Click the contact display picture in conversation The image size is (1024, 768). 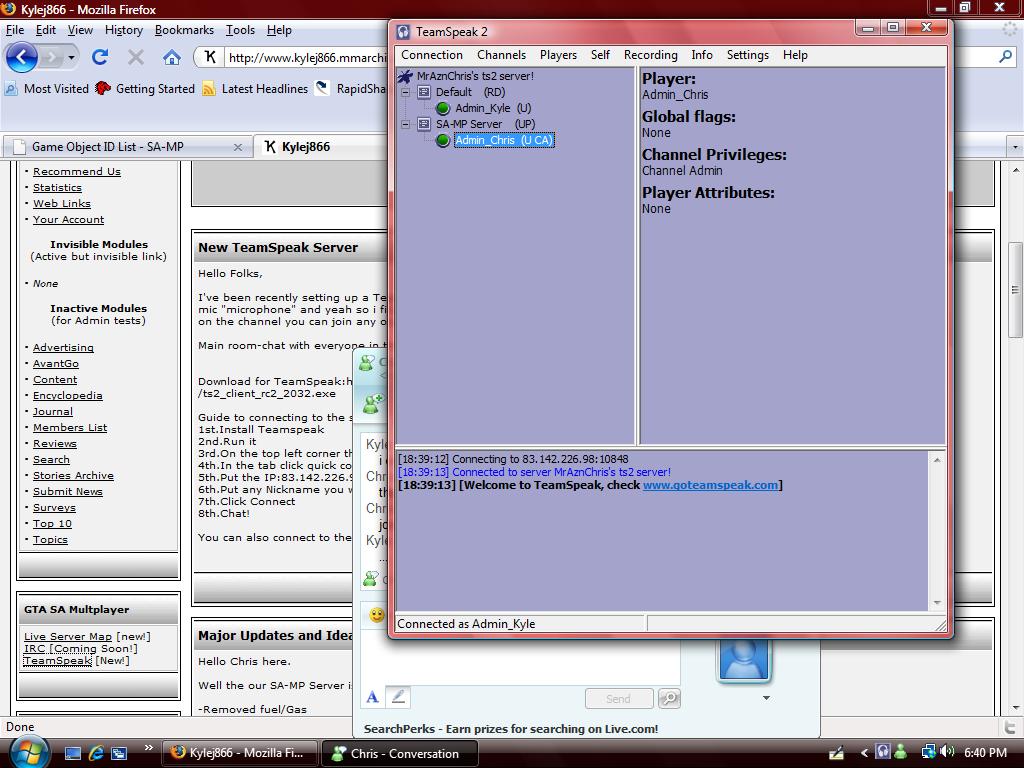click(x=744, y=660)
